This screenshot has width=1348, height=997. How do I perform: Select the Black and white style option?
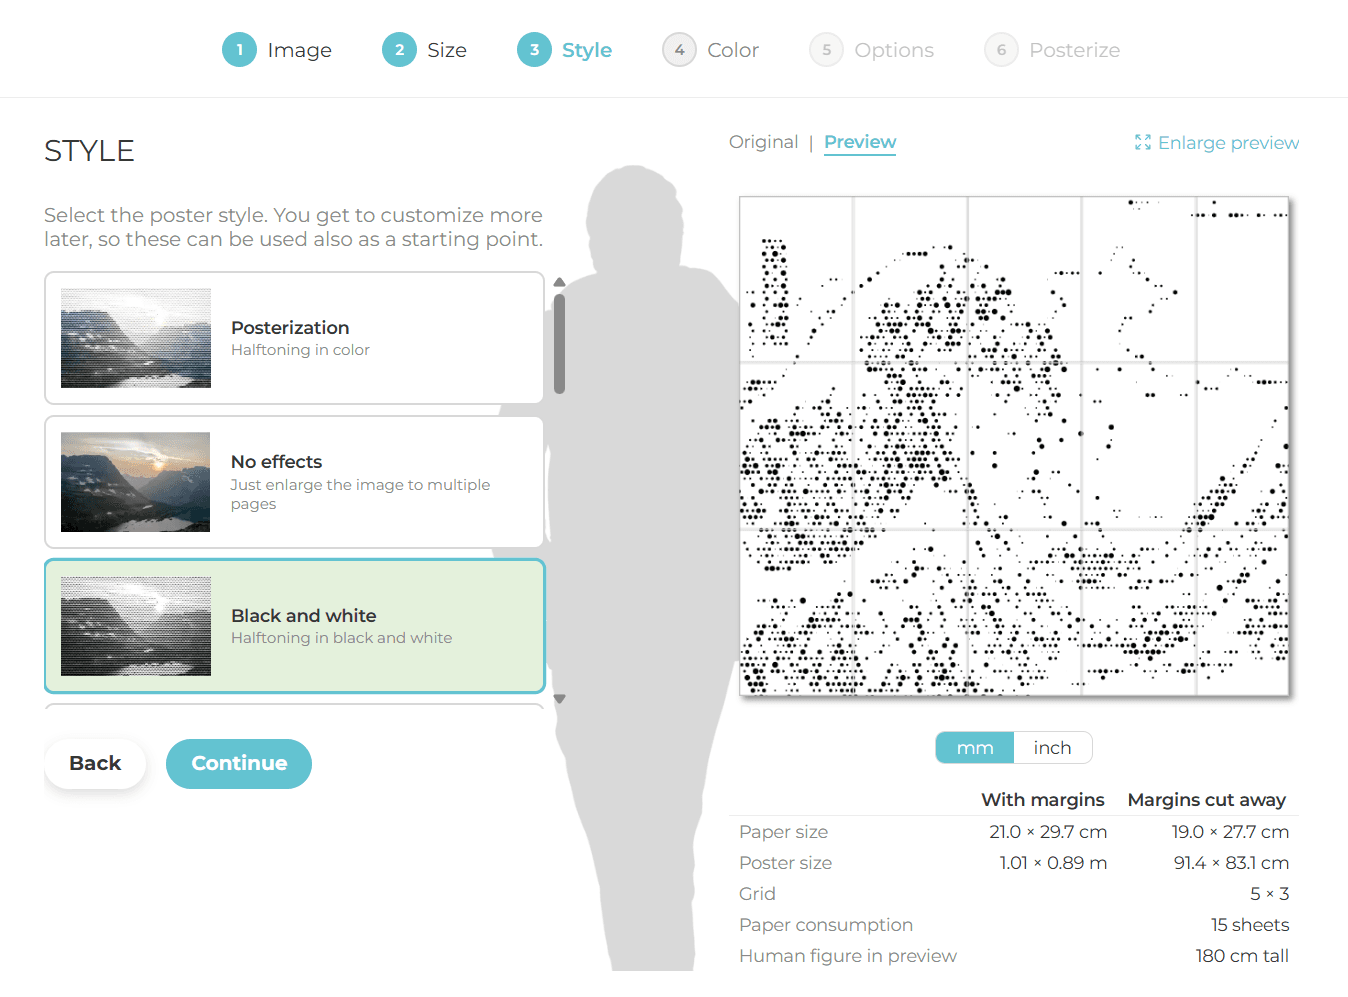click(x=295, y=626)
